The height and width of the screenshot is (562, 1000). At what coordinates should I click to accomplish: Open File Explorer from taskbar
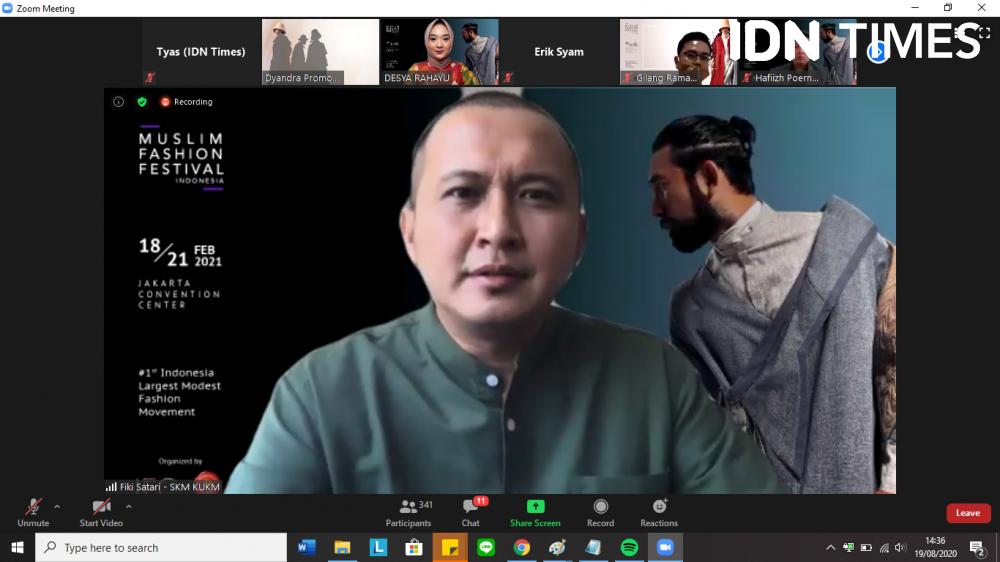point(342,547)
